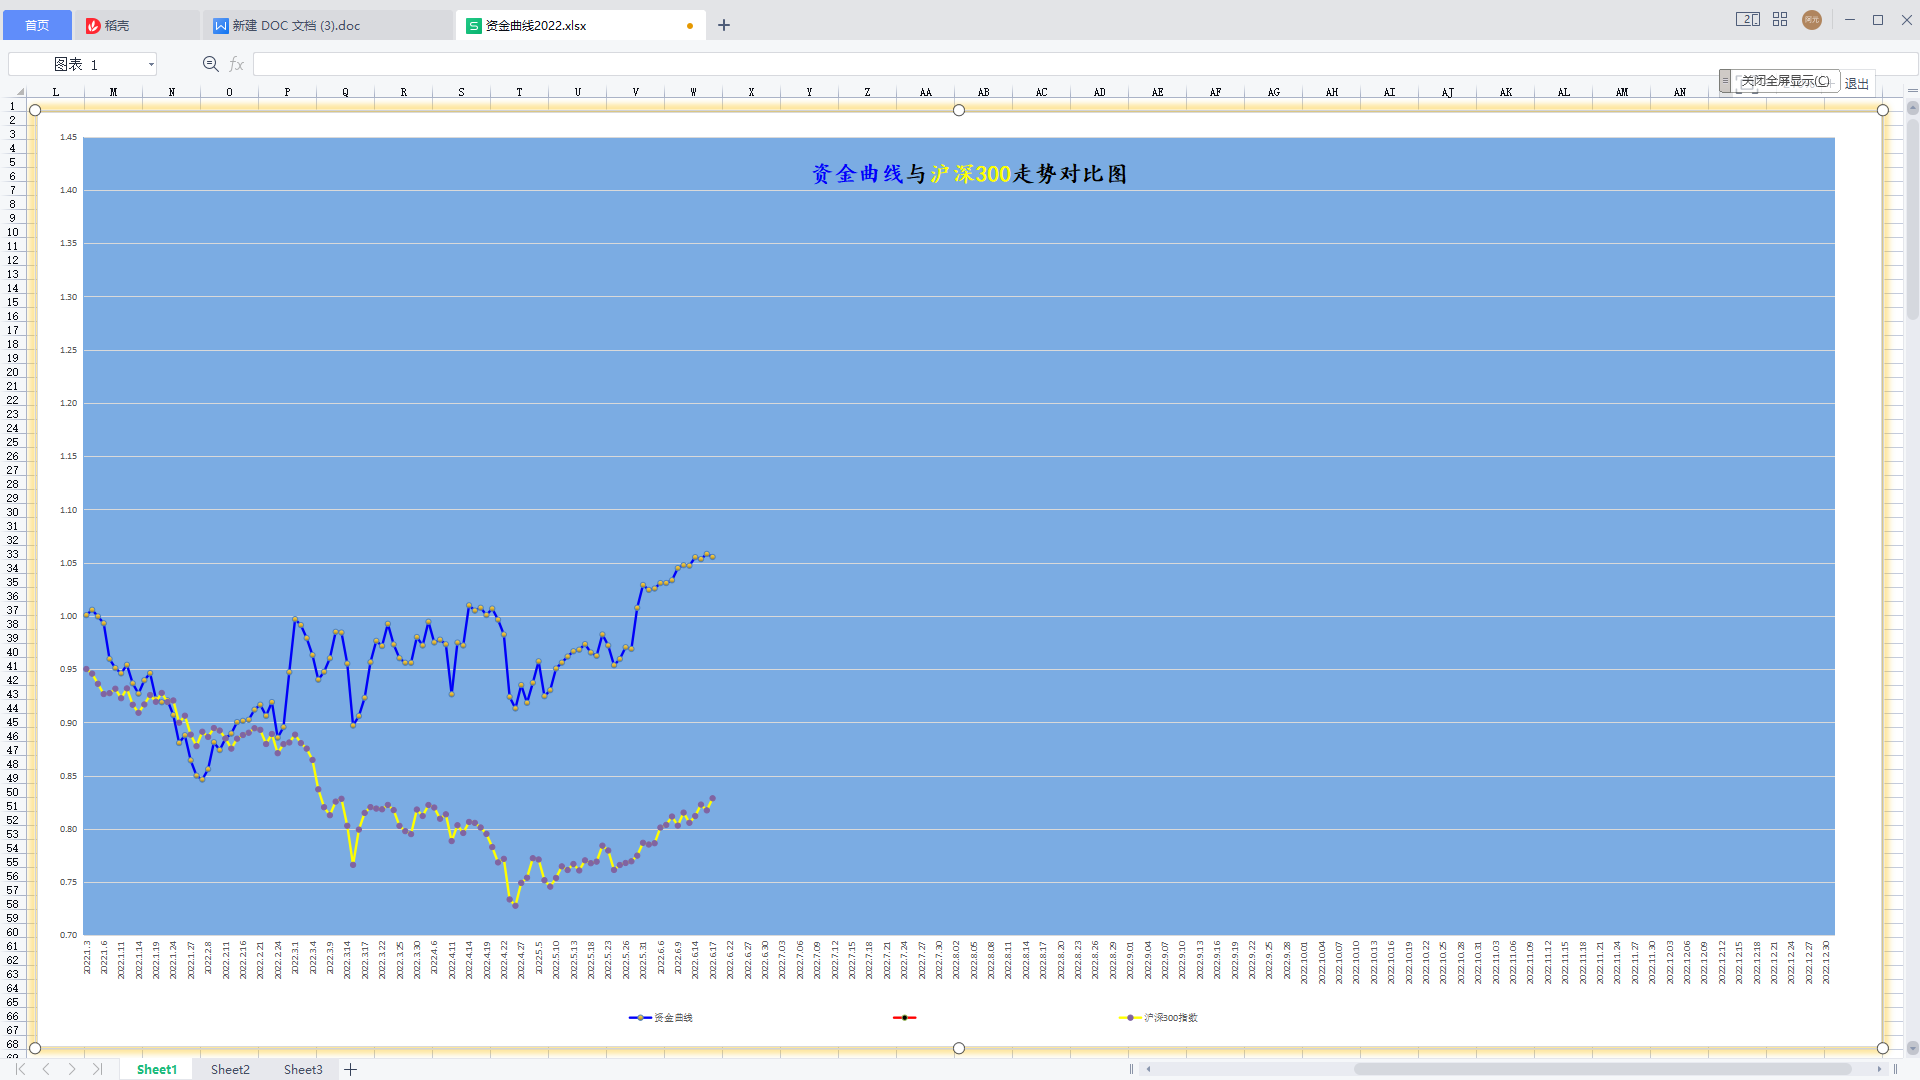The width and height of the screenshot is (1920, 1080).
Task: Click 关闭全屏显示(C) button
Action: tap(1785, 81)
